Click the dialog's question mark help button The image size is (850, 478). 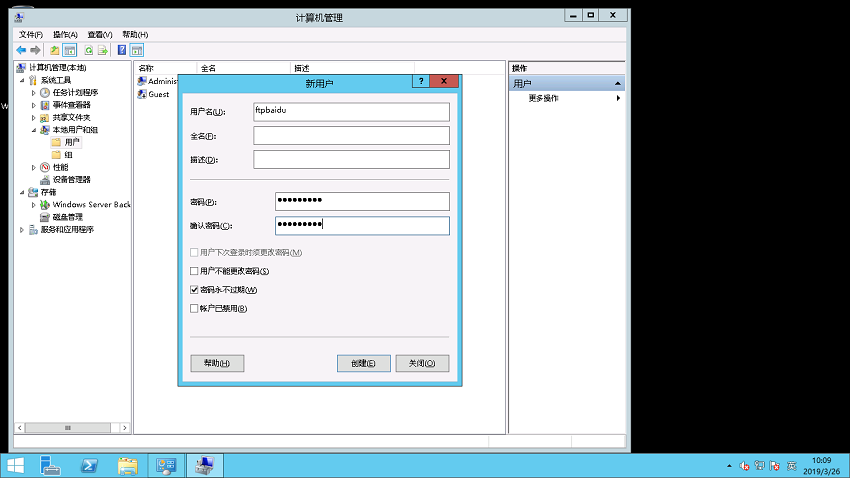(421, 81)
